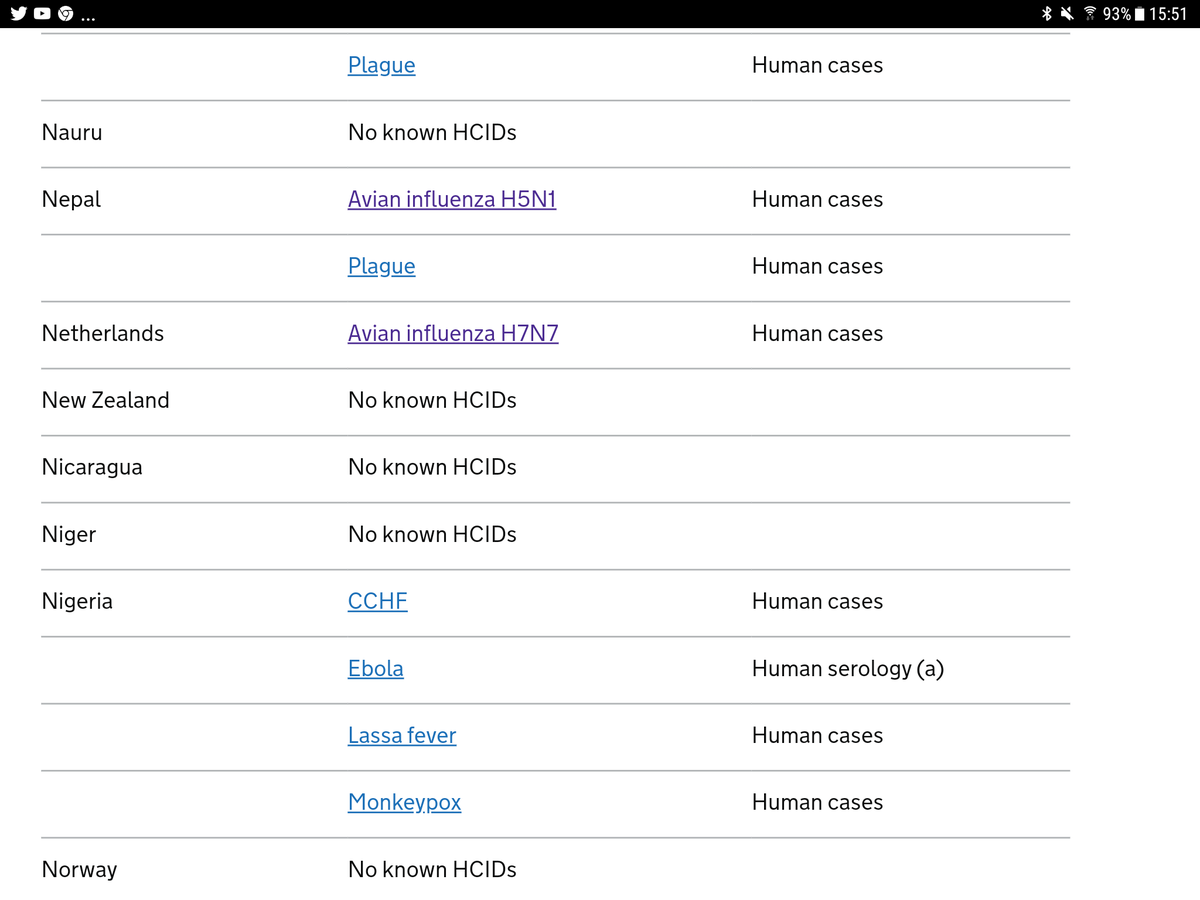Tap the Bluetooth status icon

click(x=1047, y=14)
